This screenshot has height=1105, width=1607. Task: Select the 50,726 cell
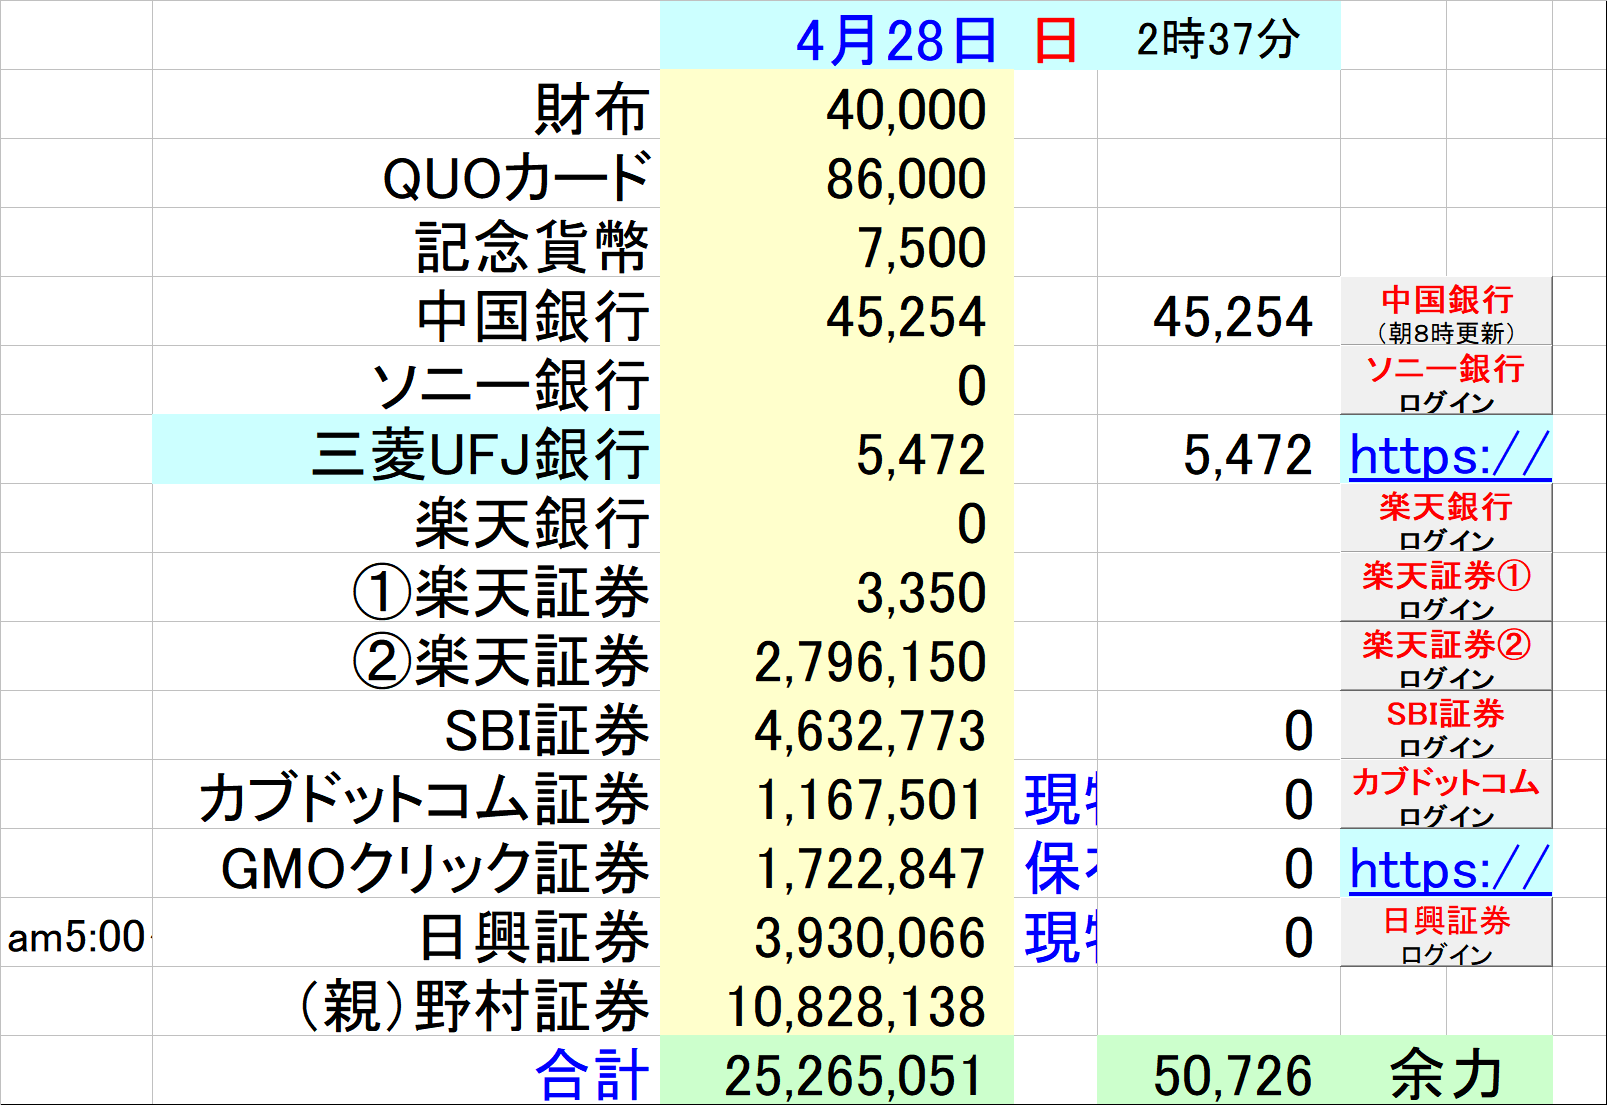[1219, 1070]
